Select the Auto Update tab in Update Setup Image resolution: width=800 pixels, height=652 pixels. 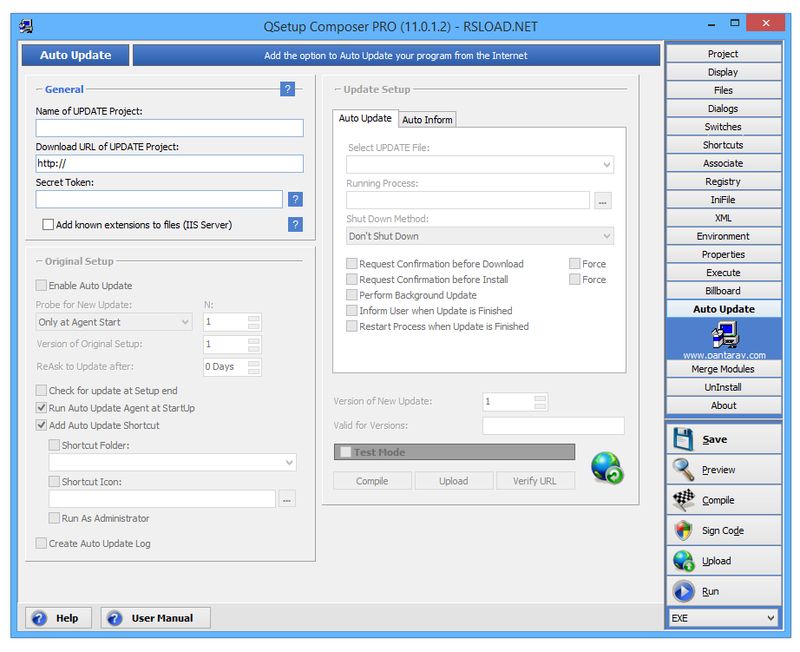tap(365, 118)
